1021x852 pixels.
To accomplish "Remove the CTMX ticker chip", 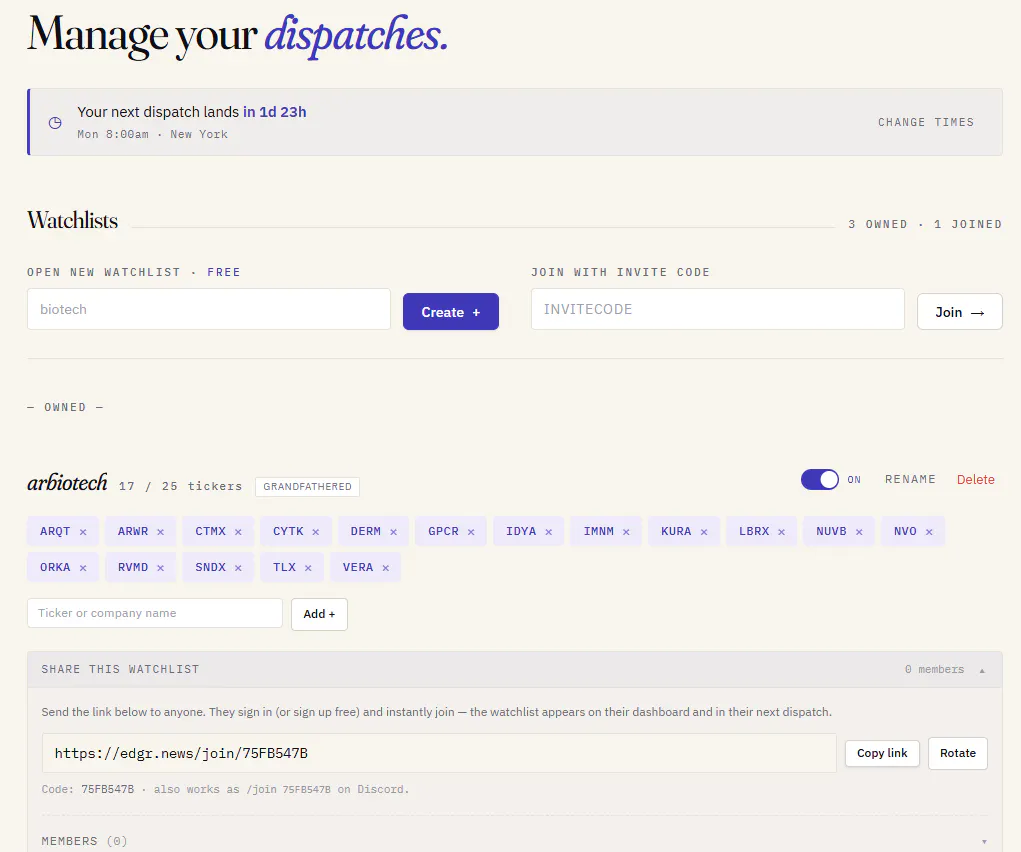I will pyautogui.click(x=238, y=532).
